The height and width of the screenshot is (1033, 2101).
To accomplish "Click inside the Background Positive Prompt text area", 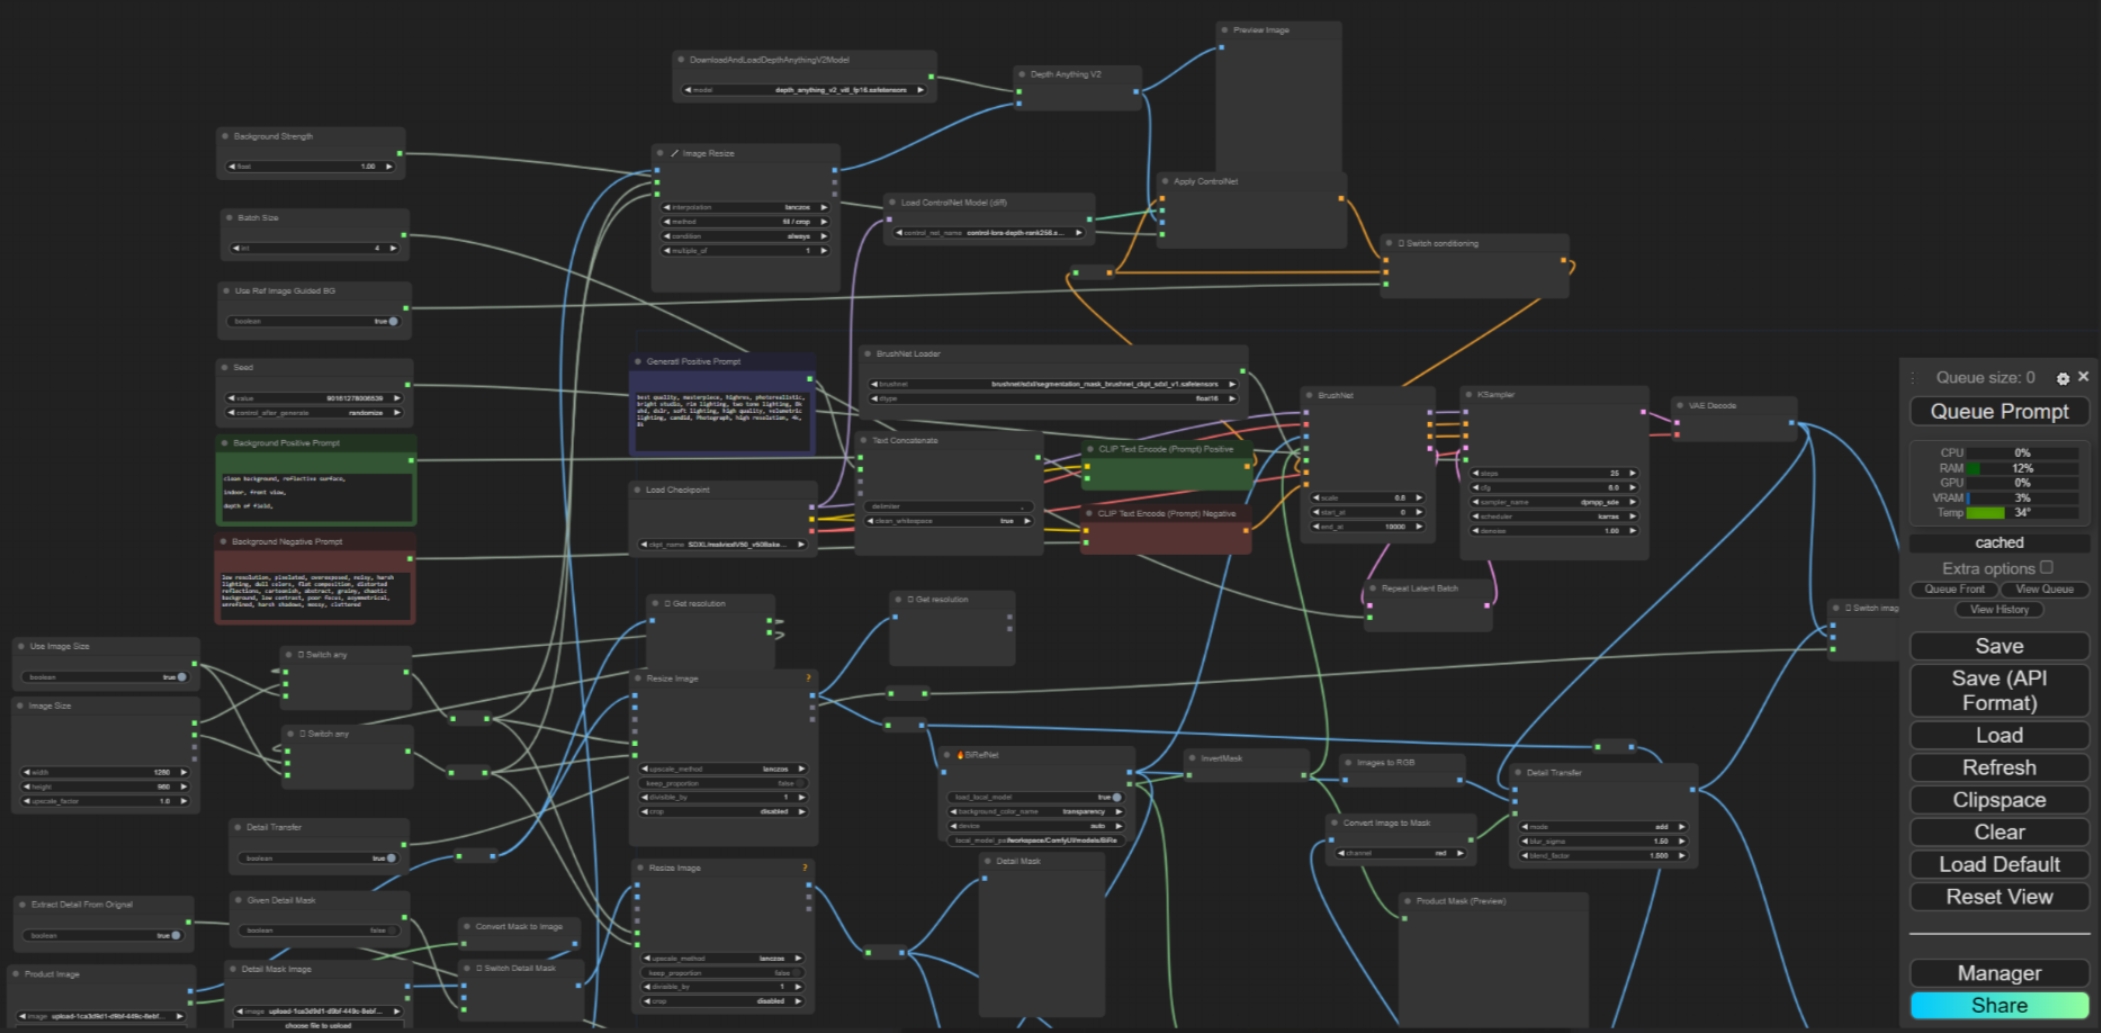I will [315, 494].
